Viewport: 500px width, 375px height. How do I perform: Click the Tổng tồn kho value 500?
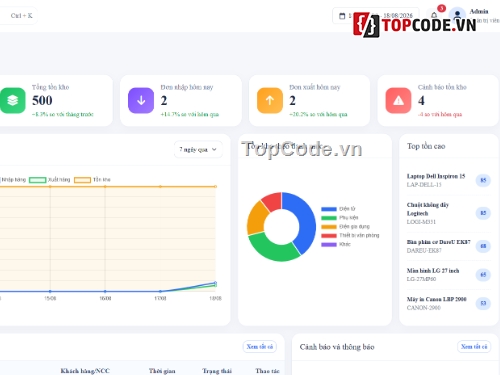42,100
